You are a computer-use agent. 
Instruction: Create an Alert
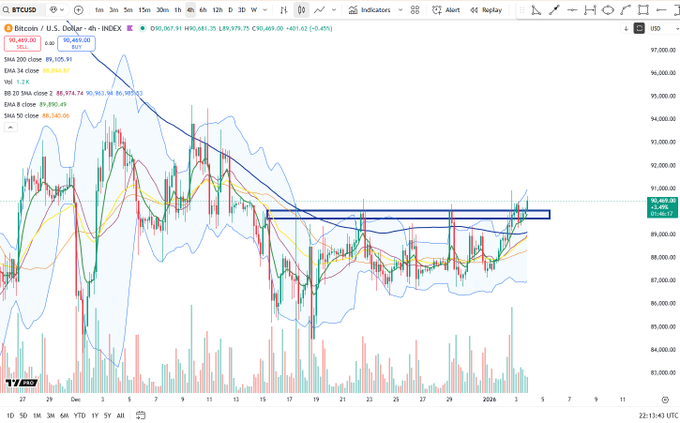(x=446, y=10)
